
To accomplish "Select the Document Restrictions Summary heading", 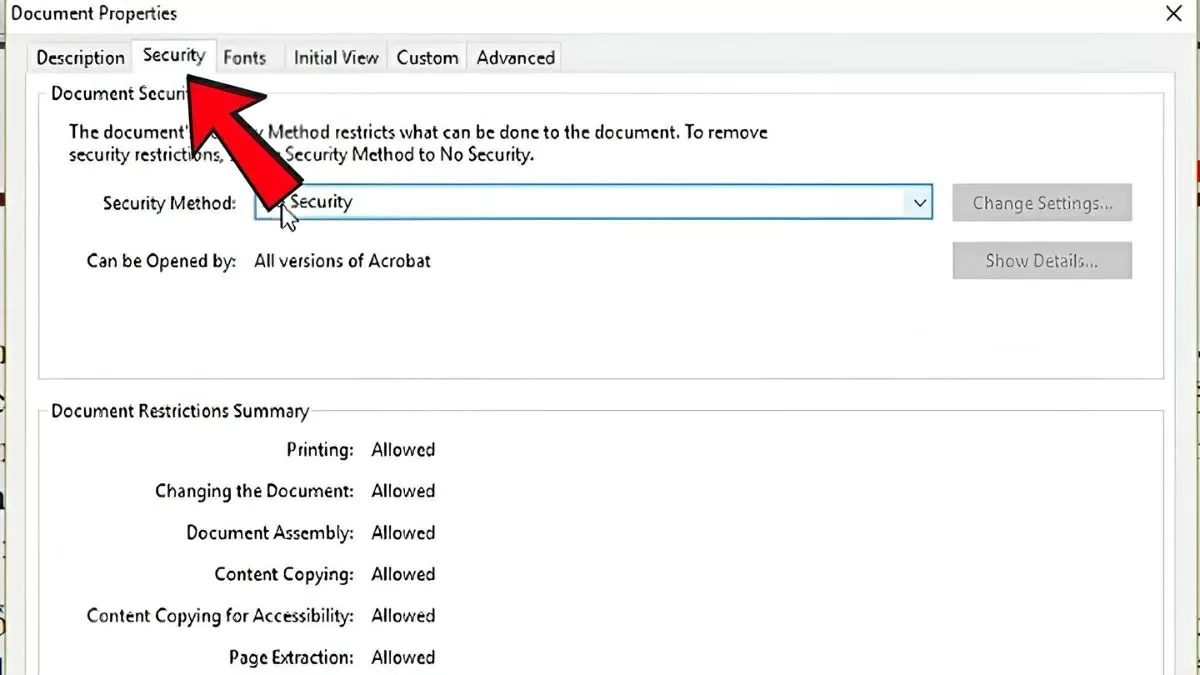I will 180,410.
